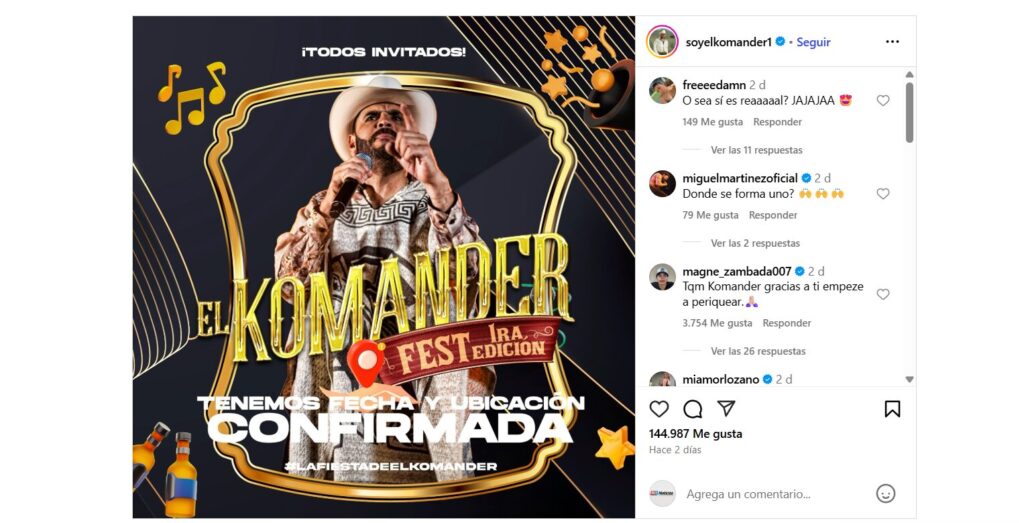Like magne_zambada007's comment
1024x523 pixels.
[883, 294]
